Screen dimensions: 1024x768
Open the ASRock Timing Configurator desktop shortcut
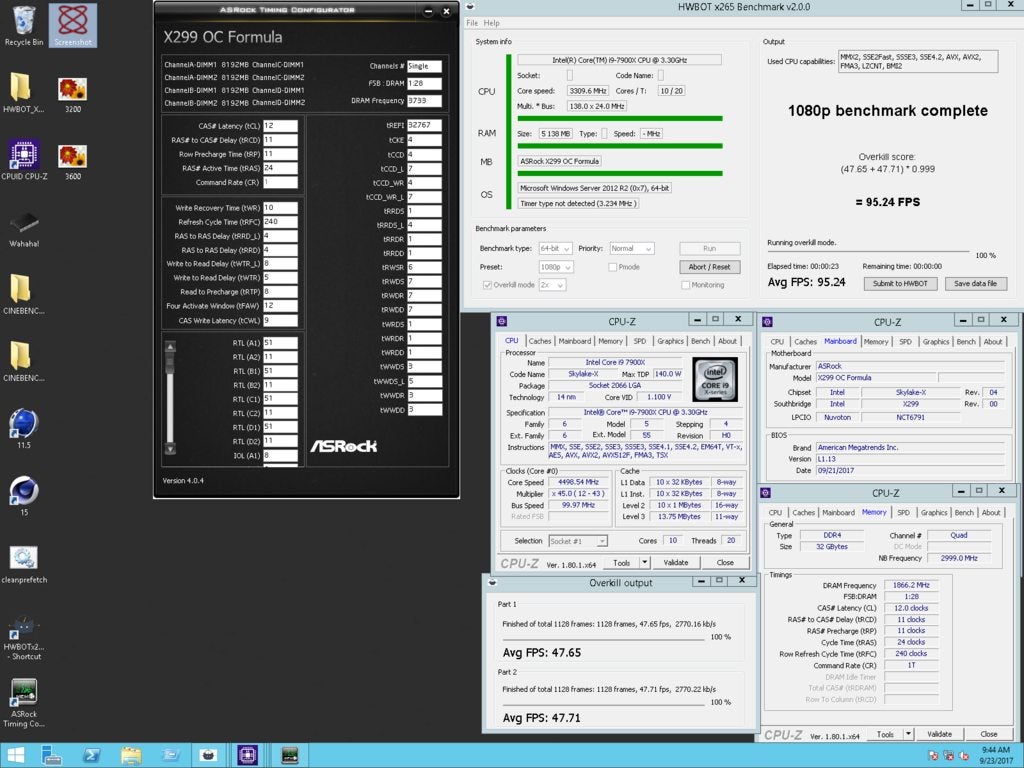[x=23, y=692]
